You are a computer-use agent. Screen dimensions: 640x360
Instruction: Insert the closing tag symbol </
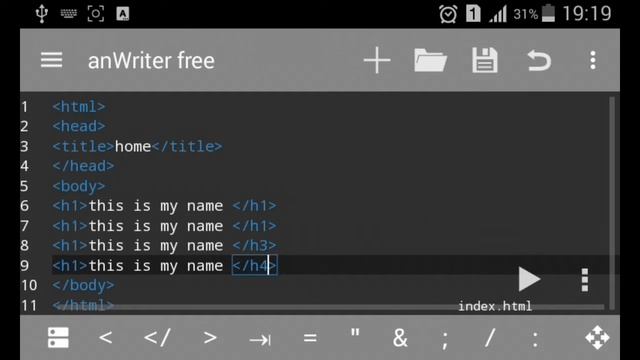pos(157,338)
